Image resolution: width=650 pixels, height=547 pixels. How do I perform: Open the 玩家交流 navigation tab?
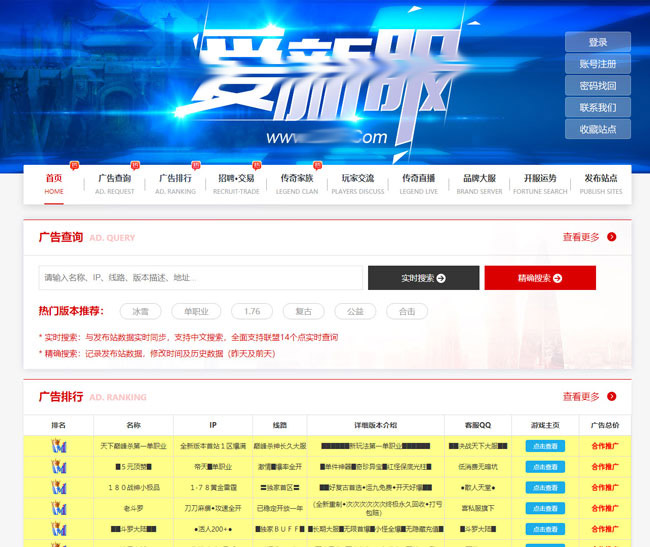(357, 183)
